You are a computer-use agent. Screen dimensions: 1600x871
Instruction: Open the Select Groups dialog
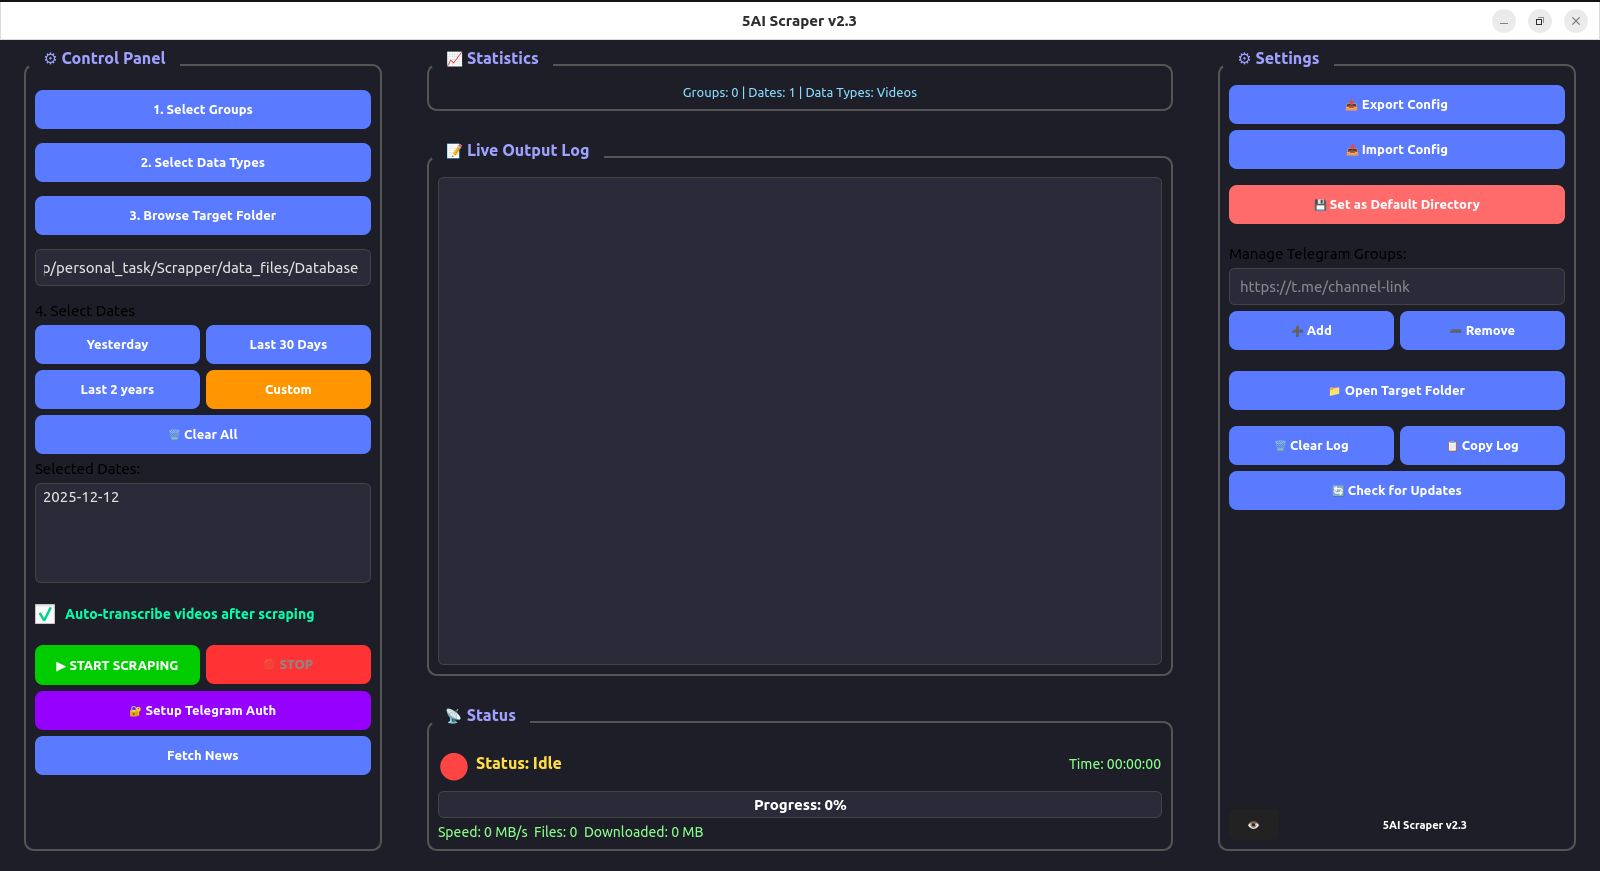click(202, 109)
